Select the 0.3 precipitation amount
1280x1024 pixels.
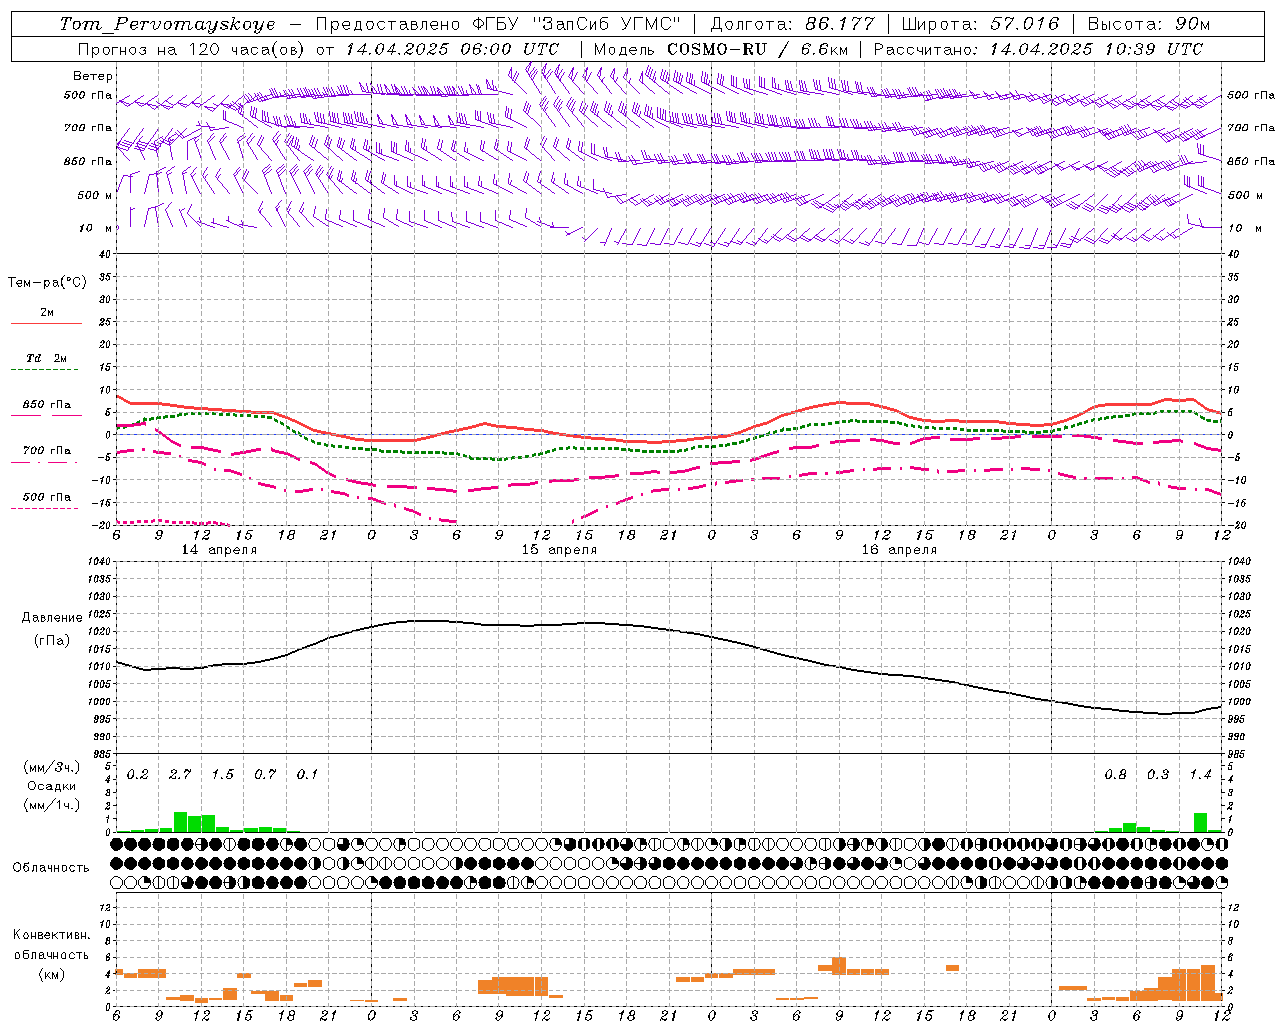(x=1158, y=775)
